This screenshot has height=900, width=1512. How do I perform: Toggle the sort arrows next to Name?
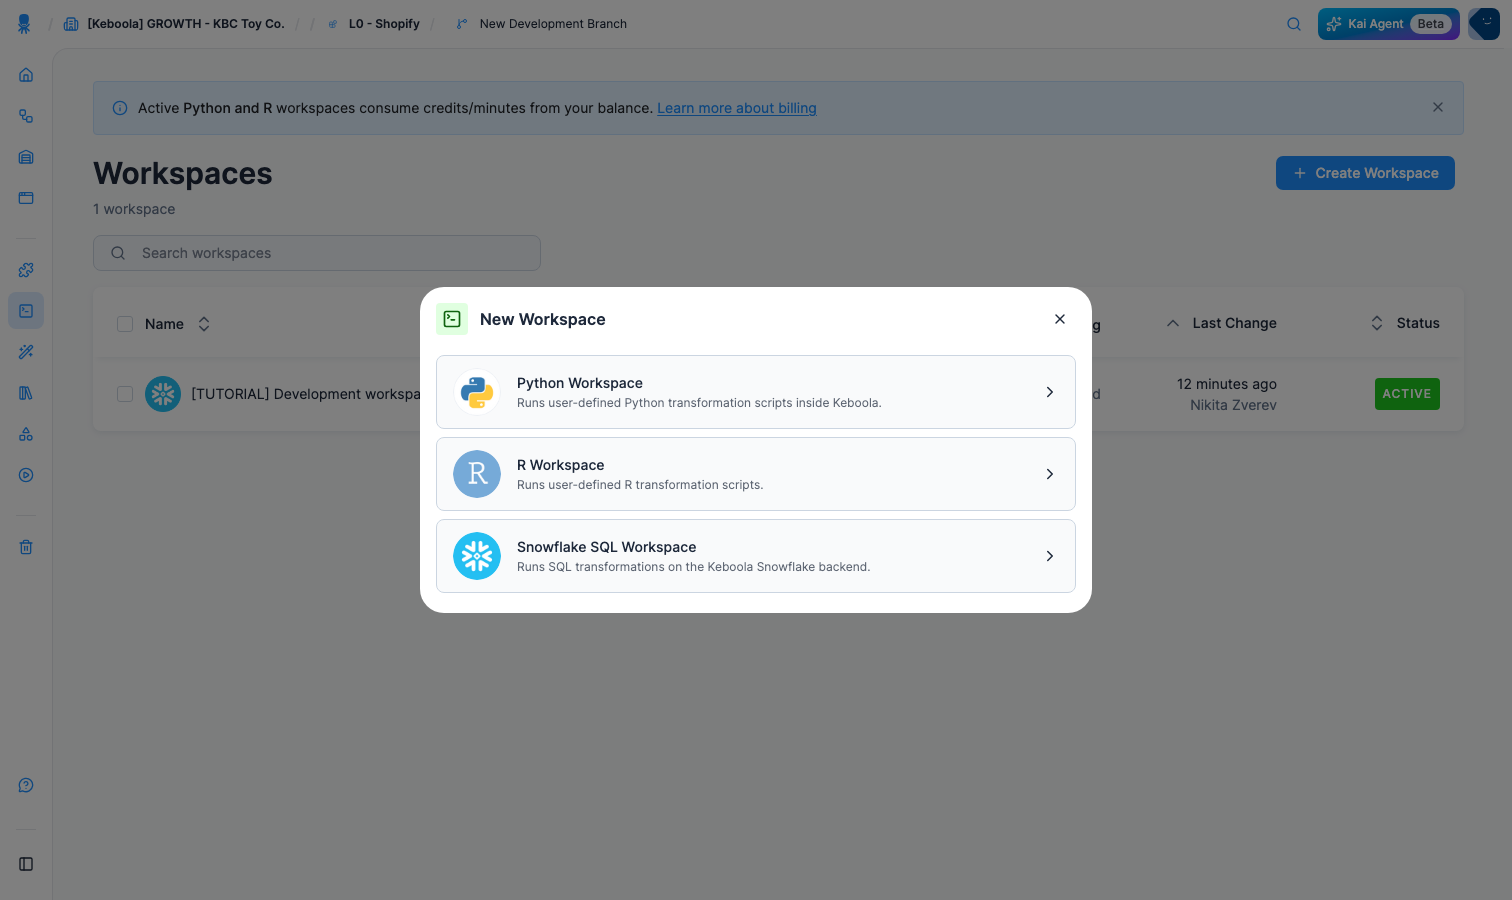coord(204,324)
